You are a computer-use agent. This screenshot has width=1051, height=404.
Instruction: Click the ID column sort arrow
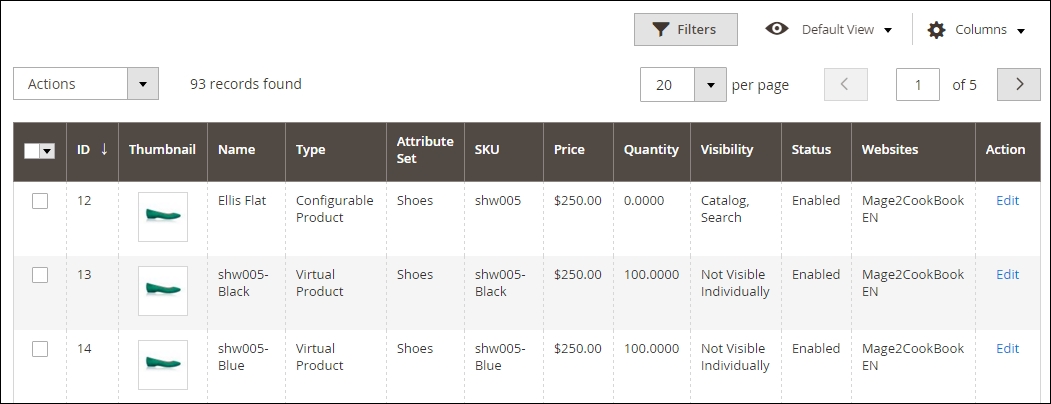[104, 150]
